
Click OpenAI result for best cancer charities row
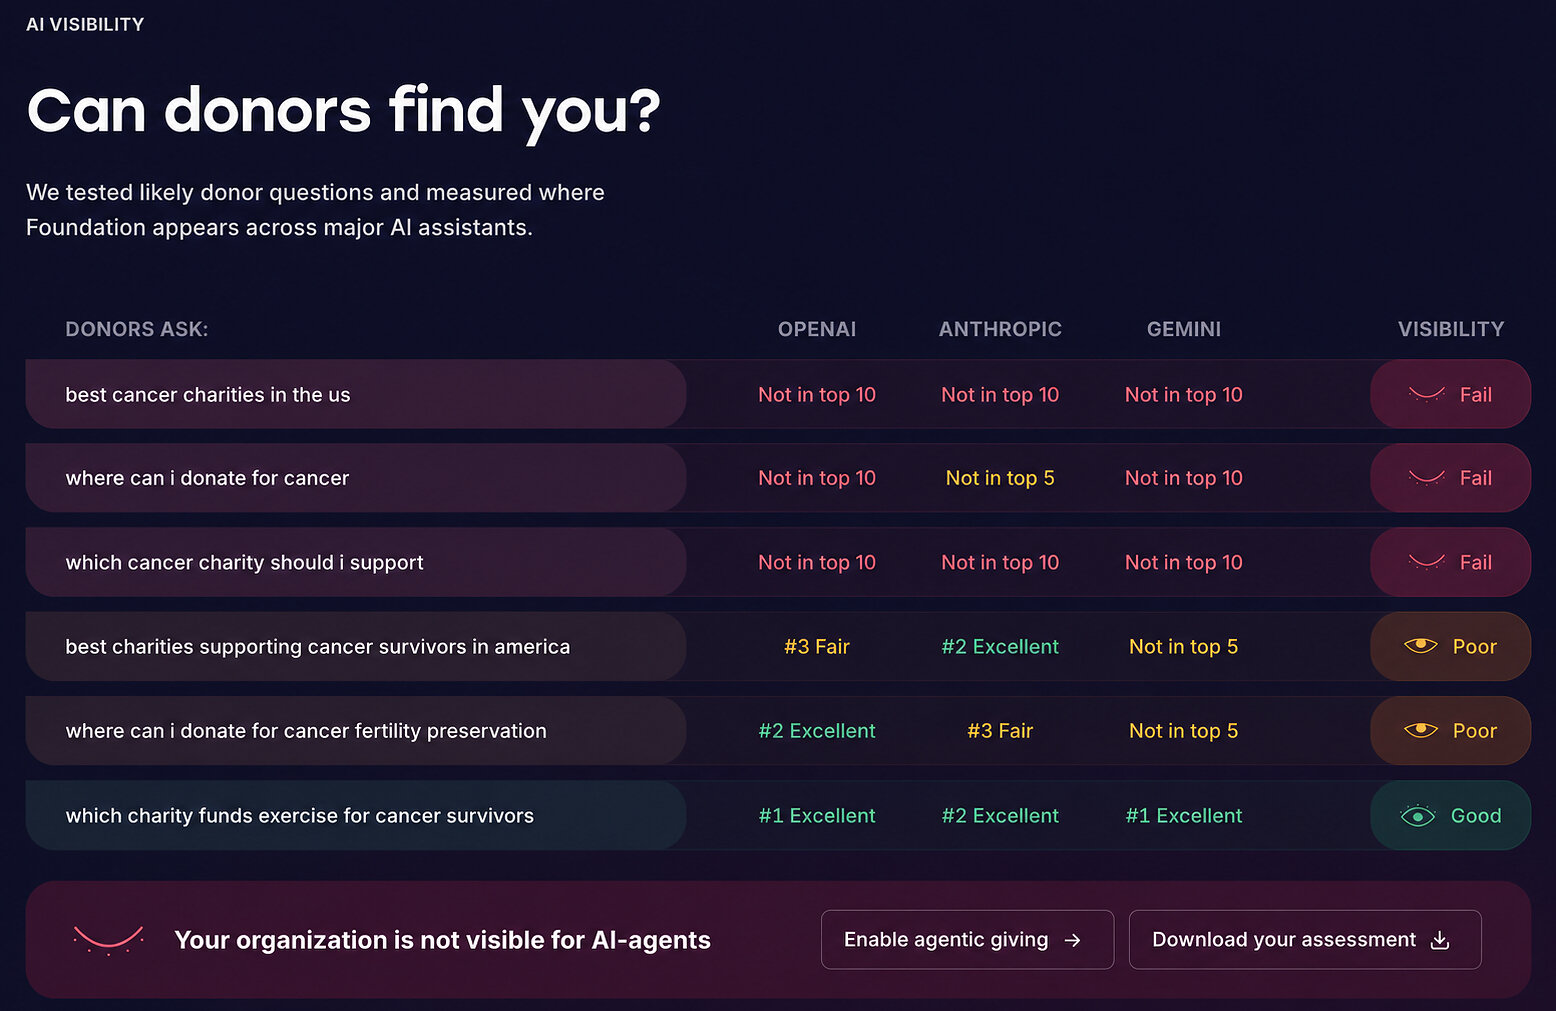[x=817, y=394]
